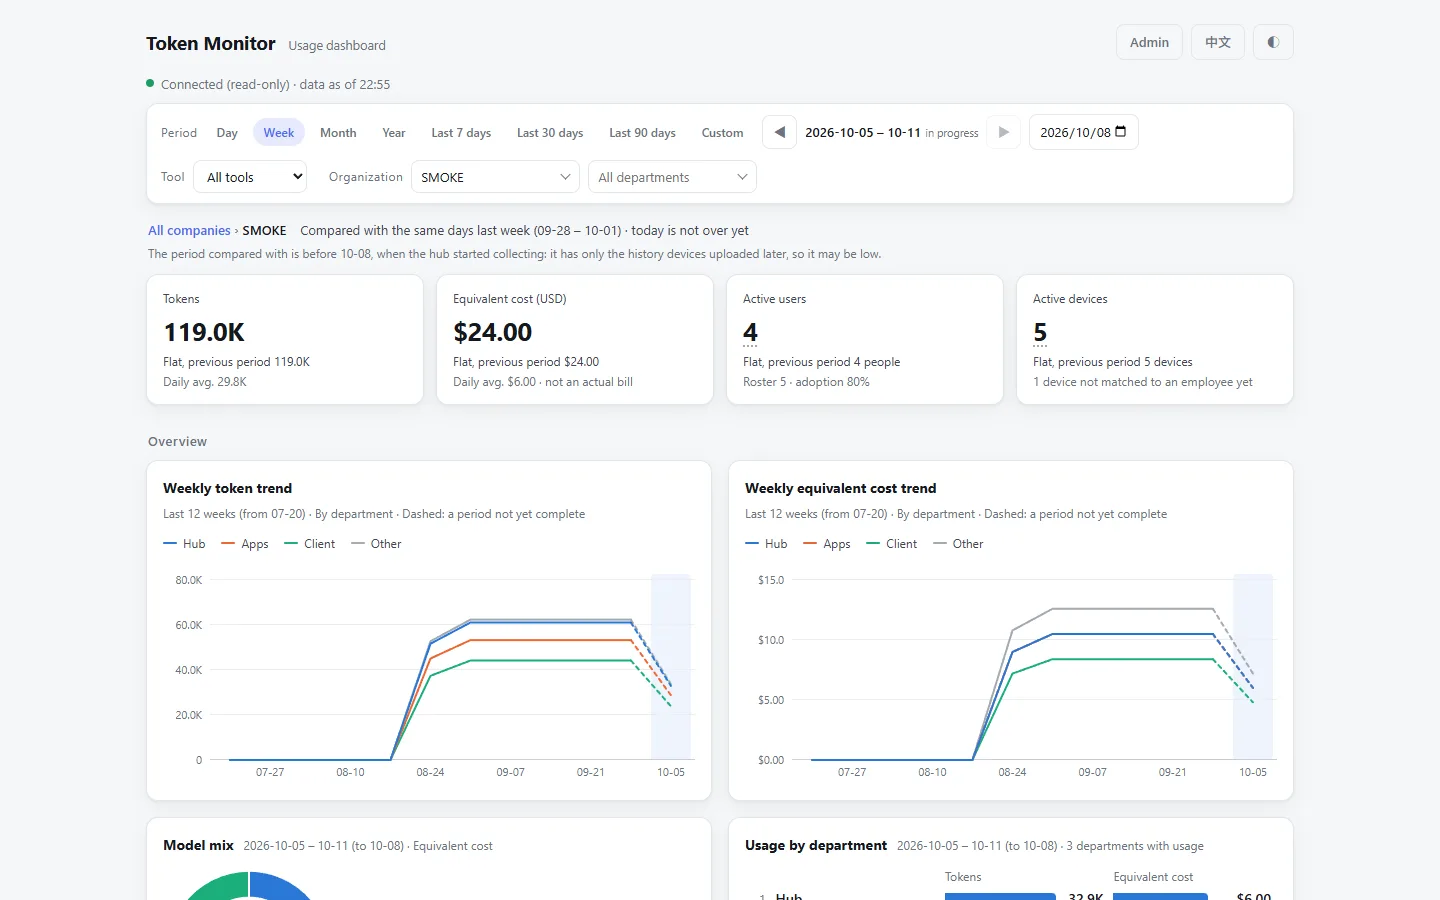The width and height of the screenshot is (1440, 900).
Task: Click the Equivalent cost value $24.00
Action: (493, 332)
